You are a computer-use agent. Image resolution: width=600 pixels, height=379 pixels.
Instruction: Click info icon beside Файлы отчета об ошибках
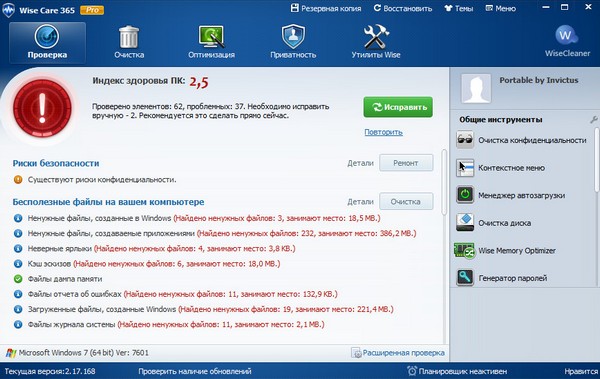click(18, 294)
